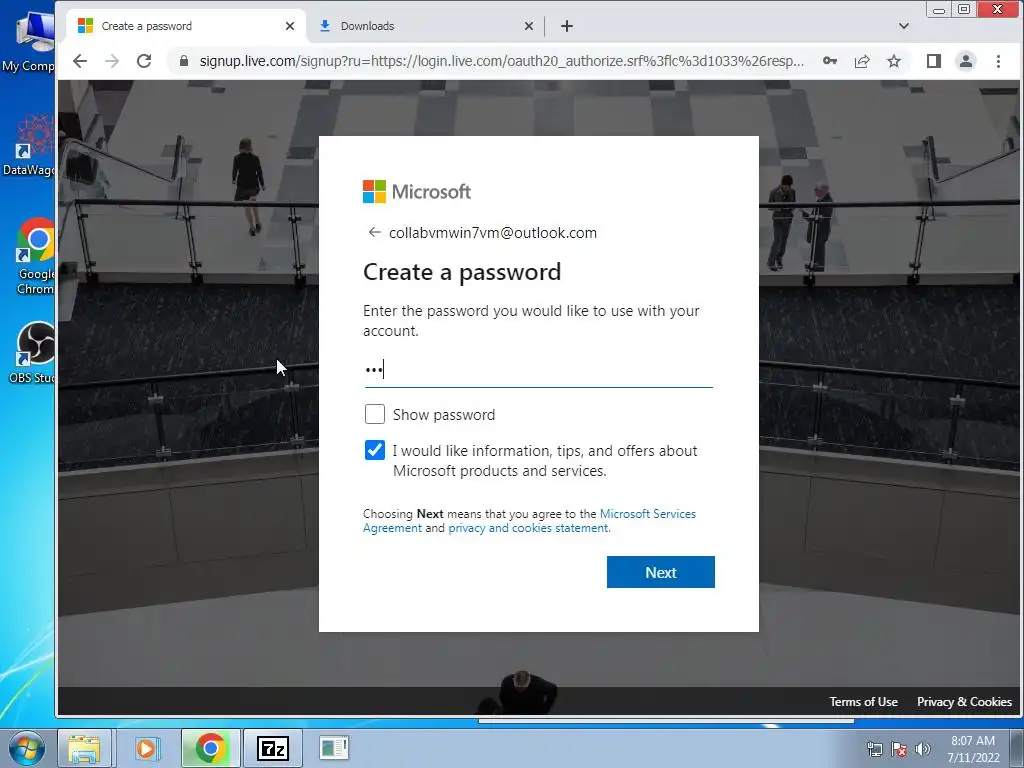Open the privacy and cookies statement link
This screenshot has height=768, width=1024.
tap(528, 528)
